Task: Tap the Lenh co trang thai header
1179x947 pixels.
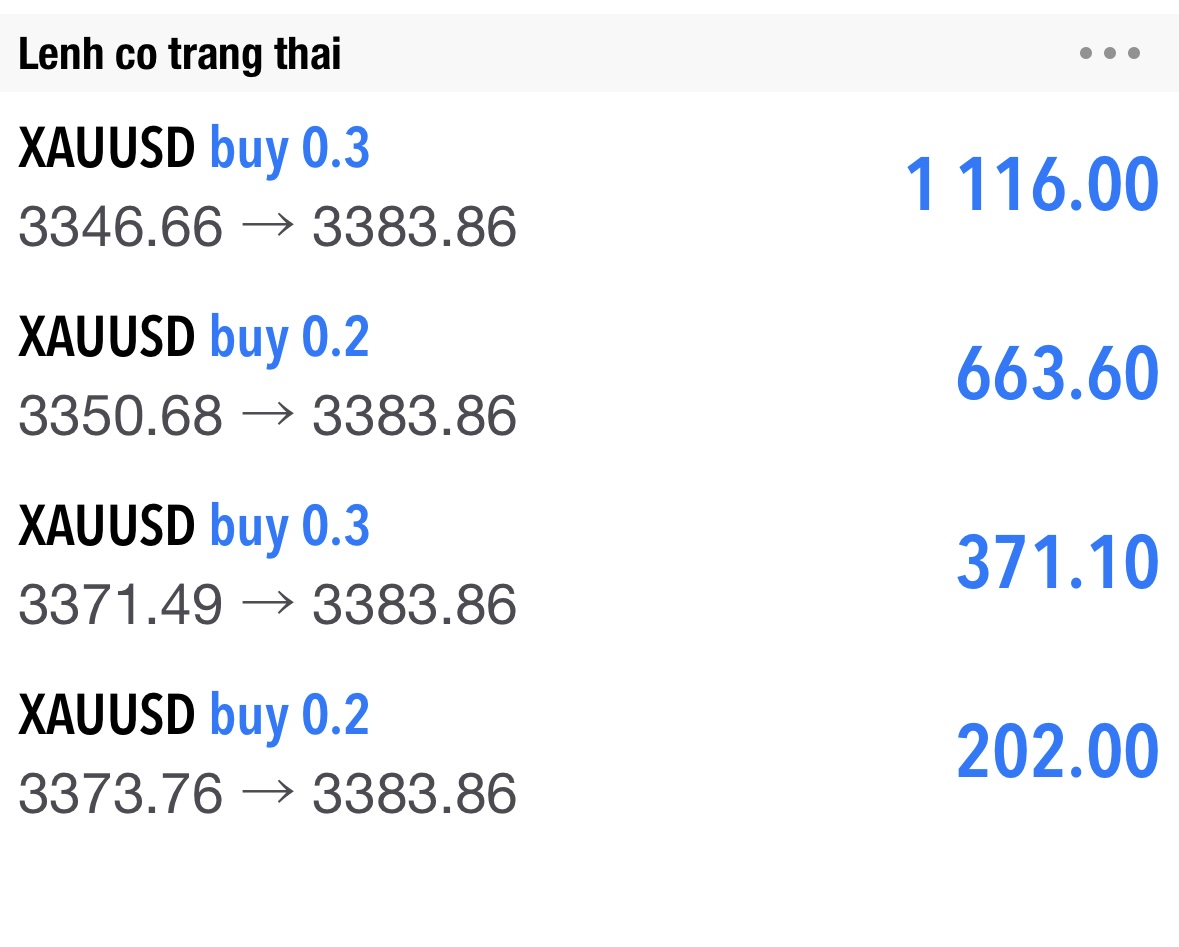Action: pos(180,55)
